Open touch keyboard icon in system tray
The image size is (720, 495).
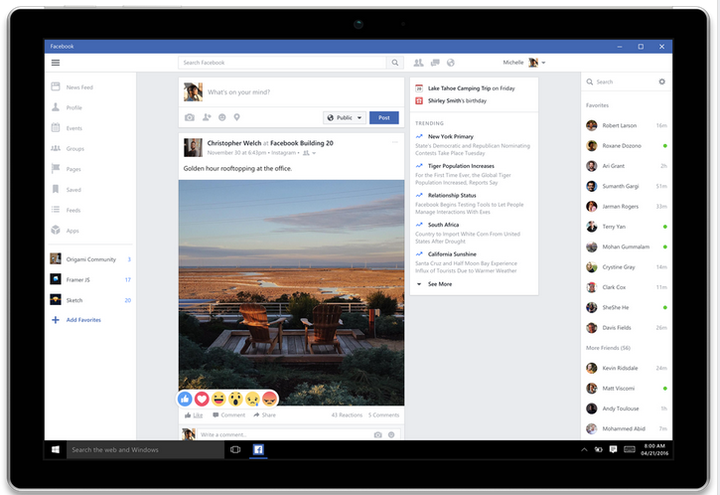click(x=630, y=450)
